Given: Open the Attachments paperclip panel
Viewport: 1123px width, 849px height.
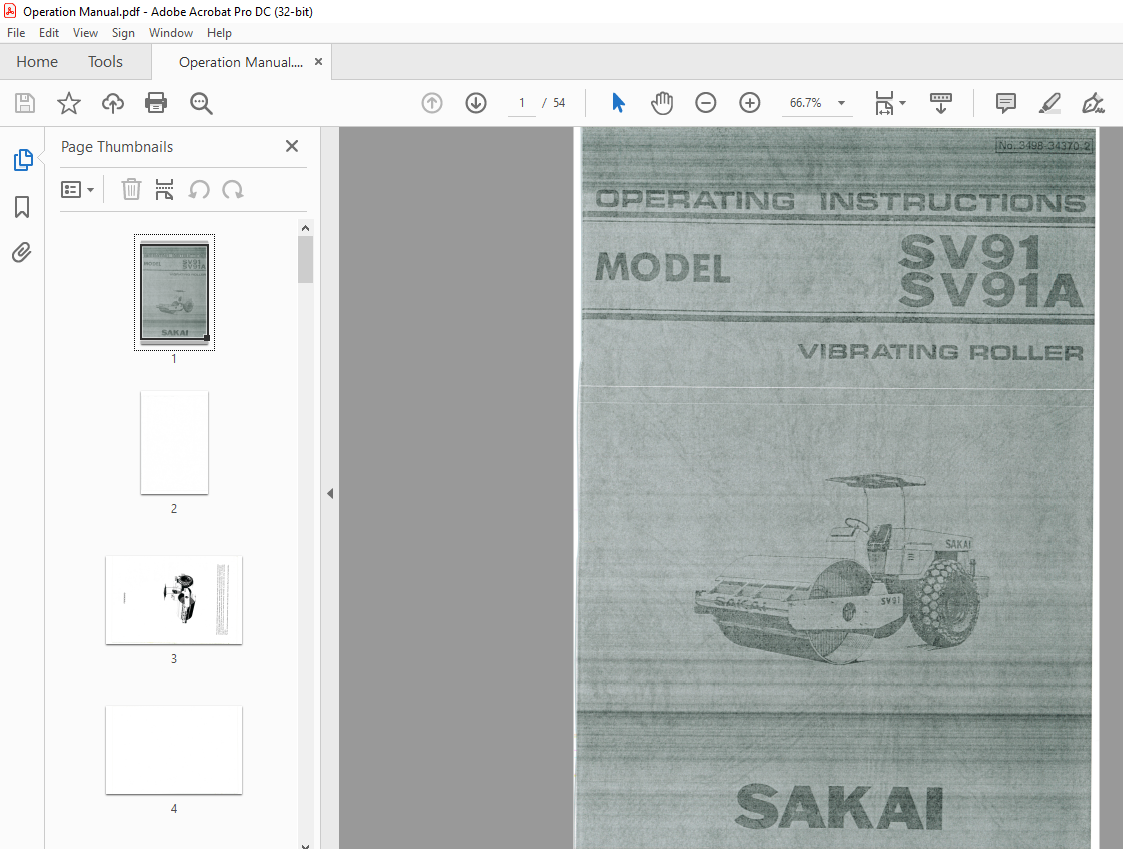Looking at the screenshot, I should click(x=22, y=252).
